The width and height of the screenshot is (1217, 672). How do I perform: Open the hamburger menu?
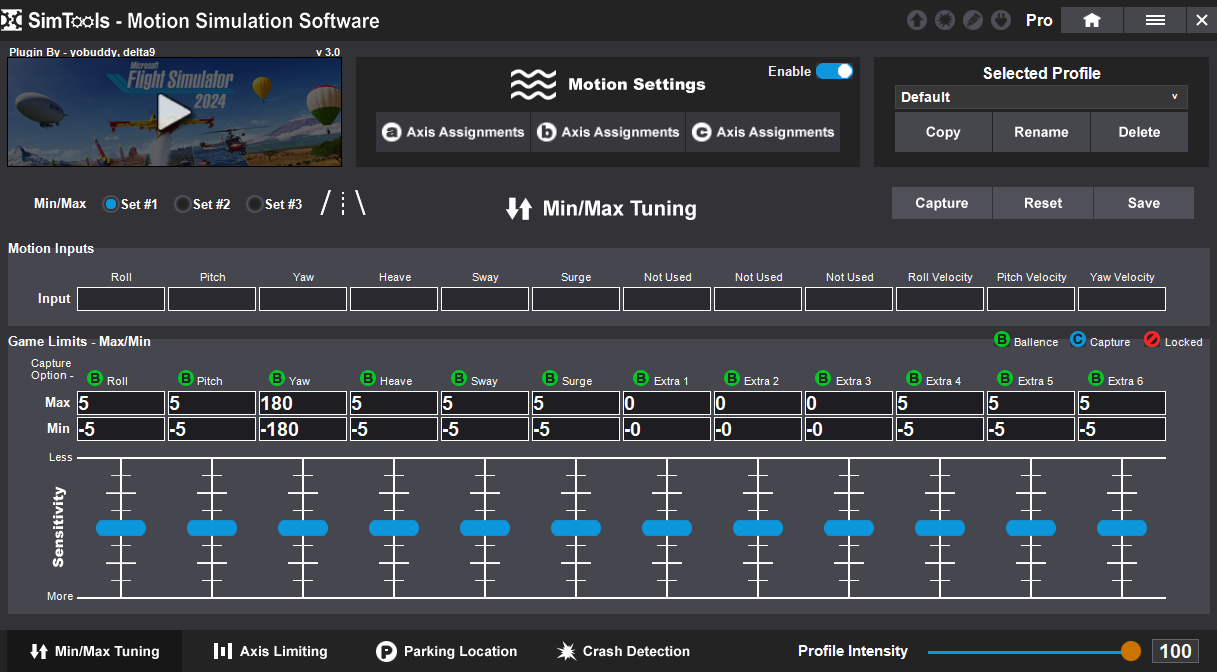click(1155, 20)
